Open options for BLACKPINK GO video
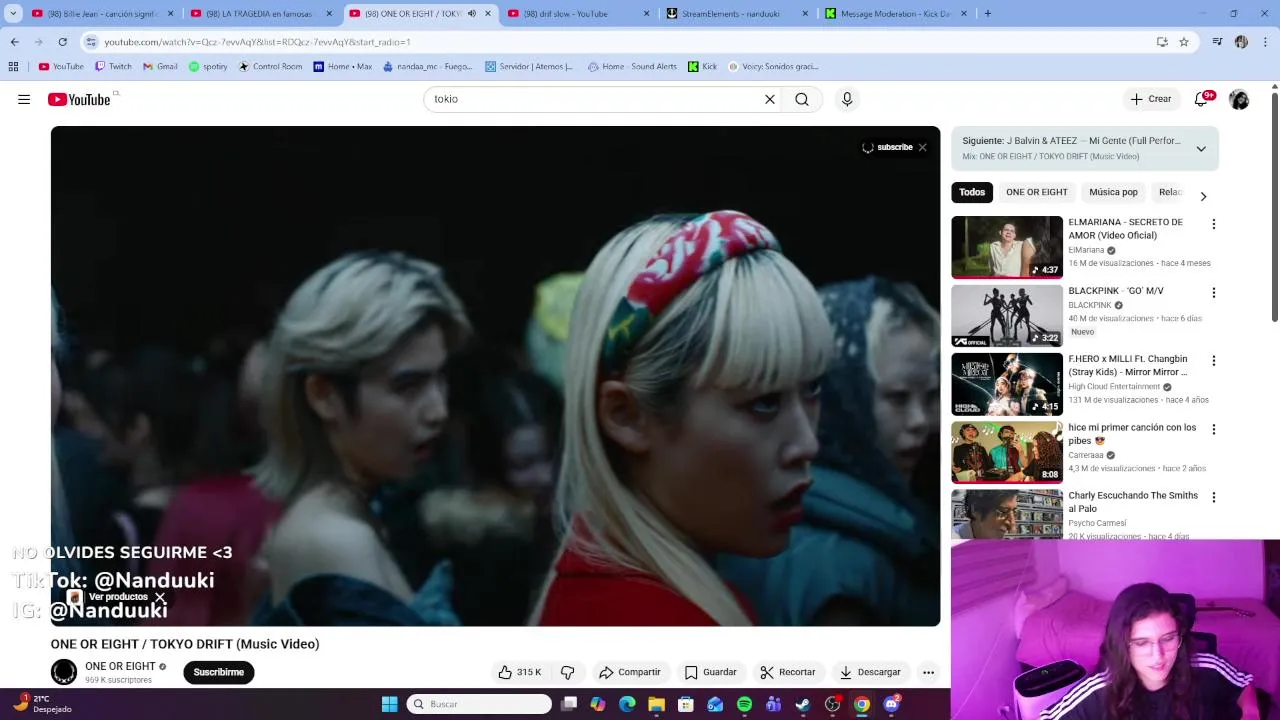The image size is (1280, 720). click(1214, 293)
